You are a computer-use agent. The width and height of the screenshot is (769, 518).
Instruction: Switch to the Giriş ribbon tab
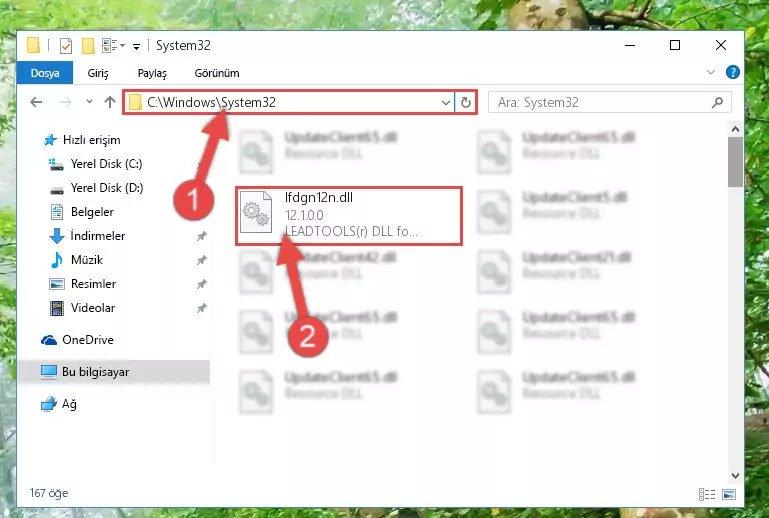(x=98, y=73)
